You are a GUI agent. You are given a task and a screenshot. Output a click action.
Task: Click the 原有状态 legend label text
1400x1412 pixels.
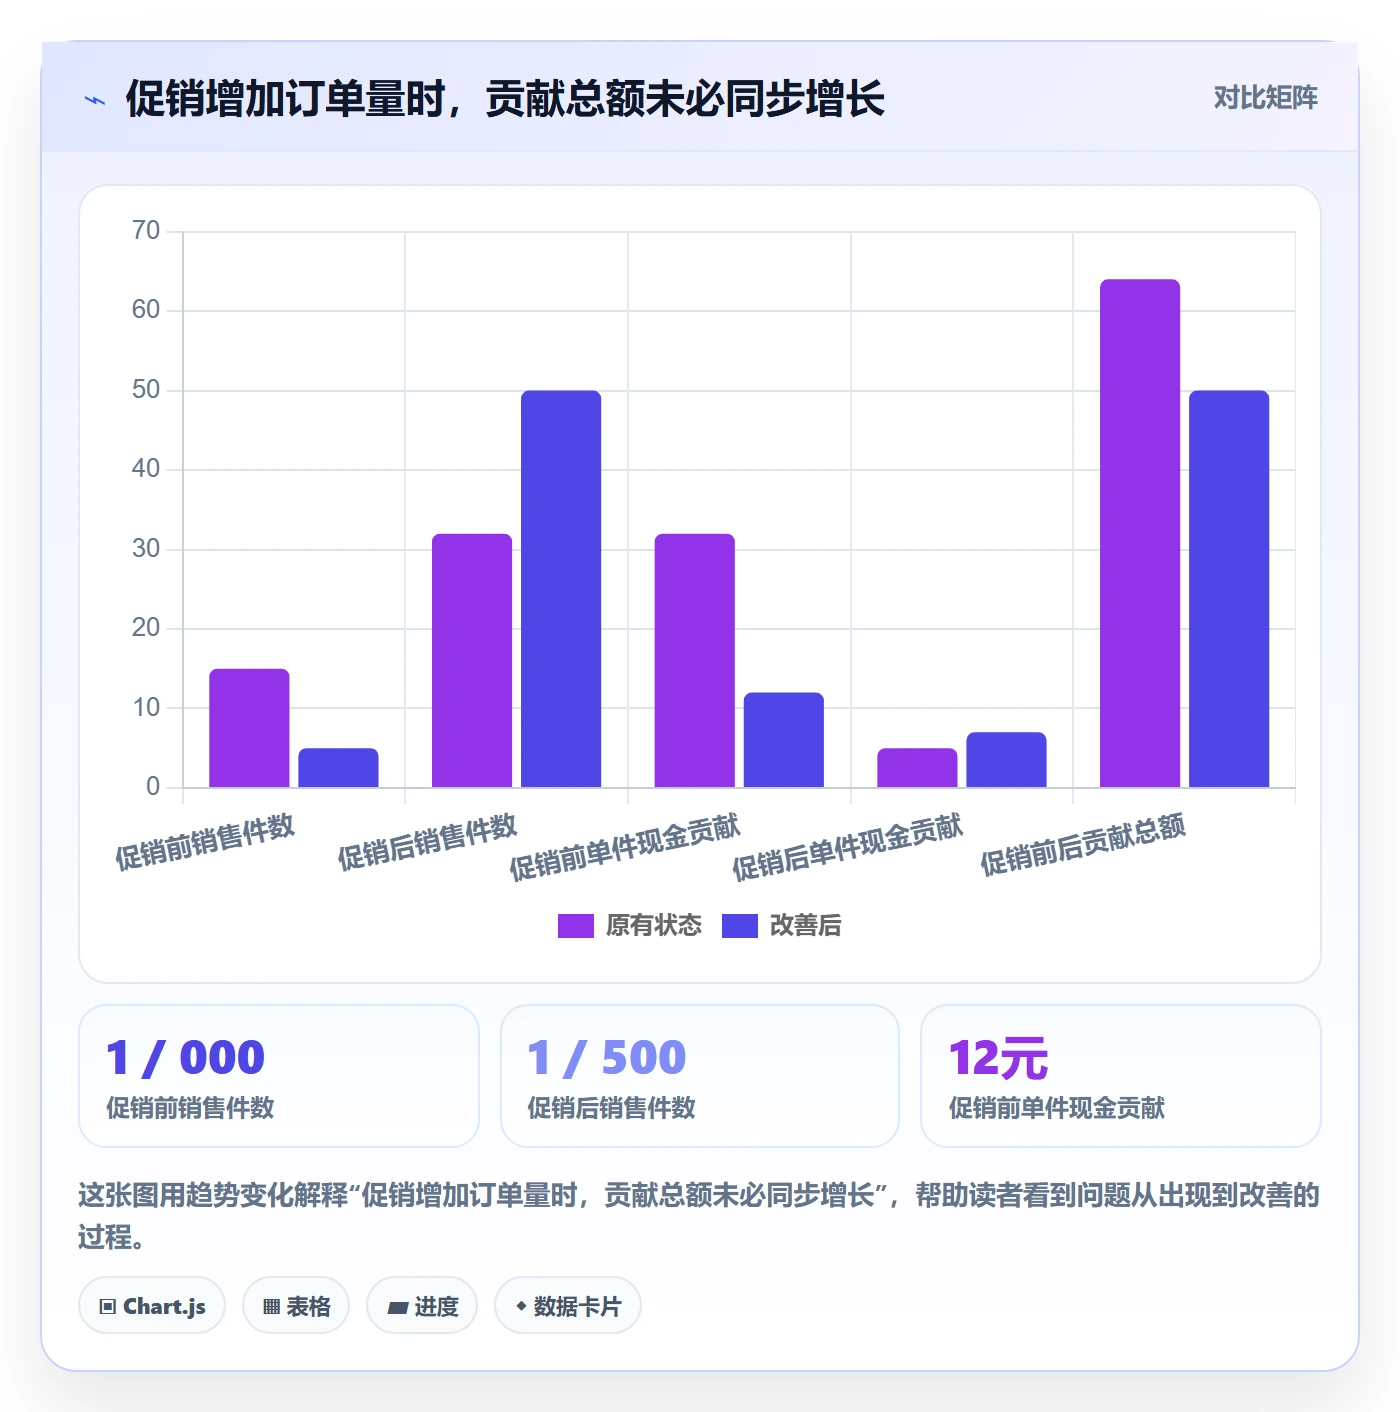654,926
